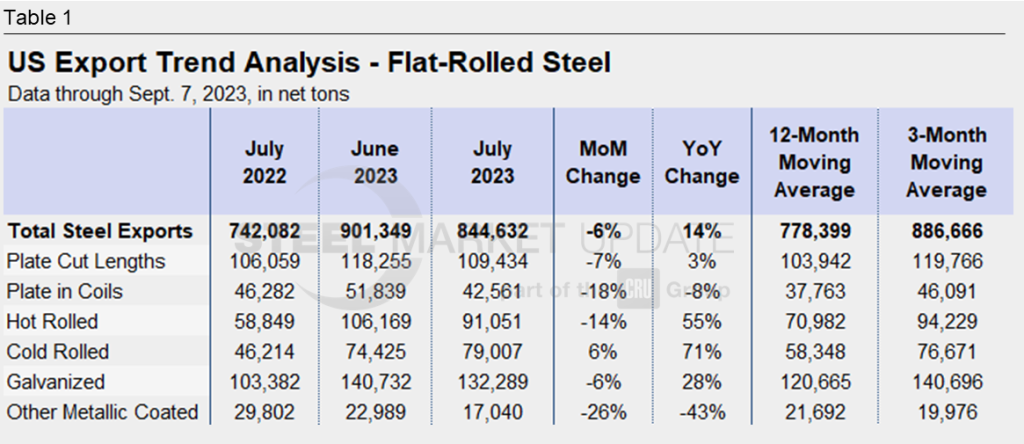1024x444 pixels.
Task: Click the 71% Cold Rolled YoY cell
Action: pos(702,352)
